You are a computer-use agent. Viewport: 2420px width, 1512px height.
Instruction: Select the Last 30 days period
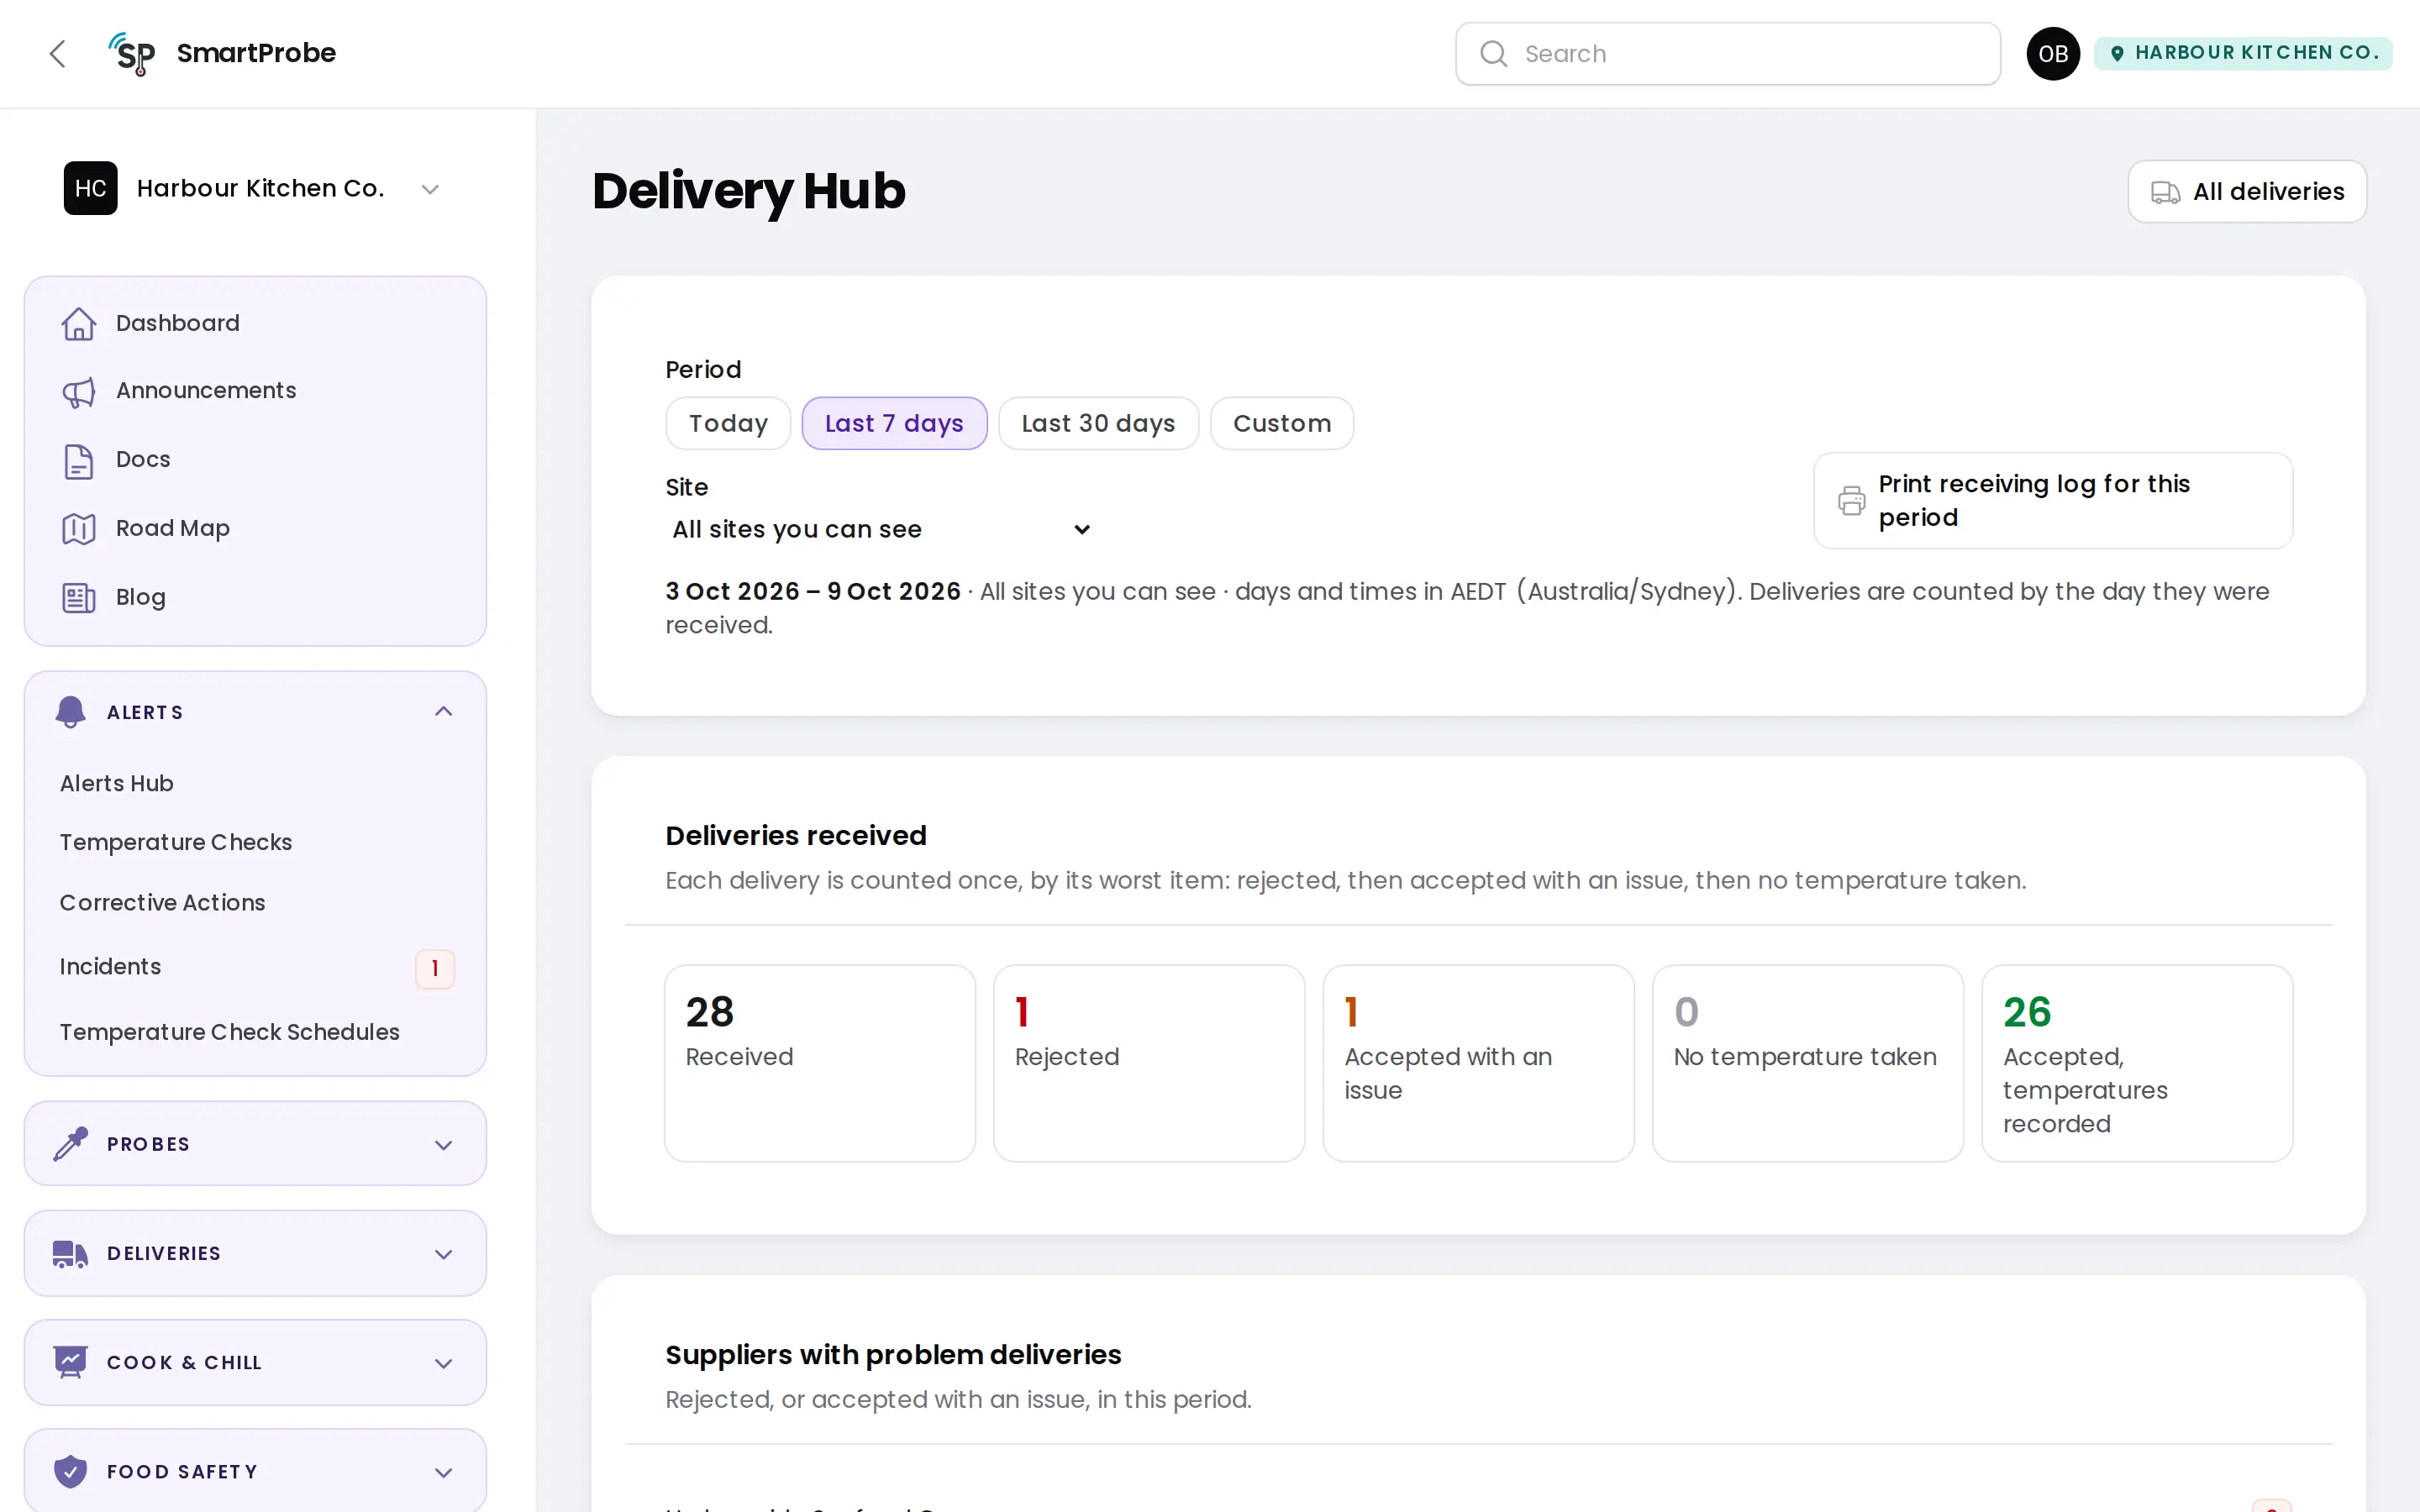click(1098, 424)
